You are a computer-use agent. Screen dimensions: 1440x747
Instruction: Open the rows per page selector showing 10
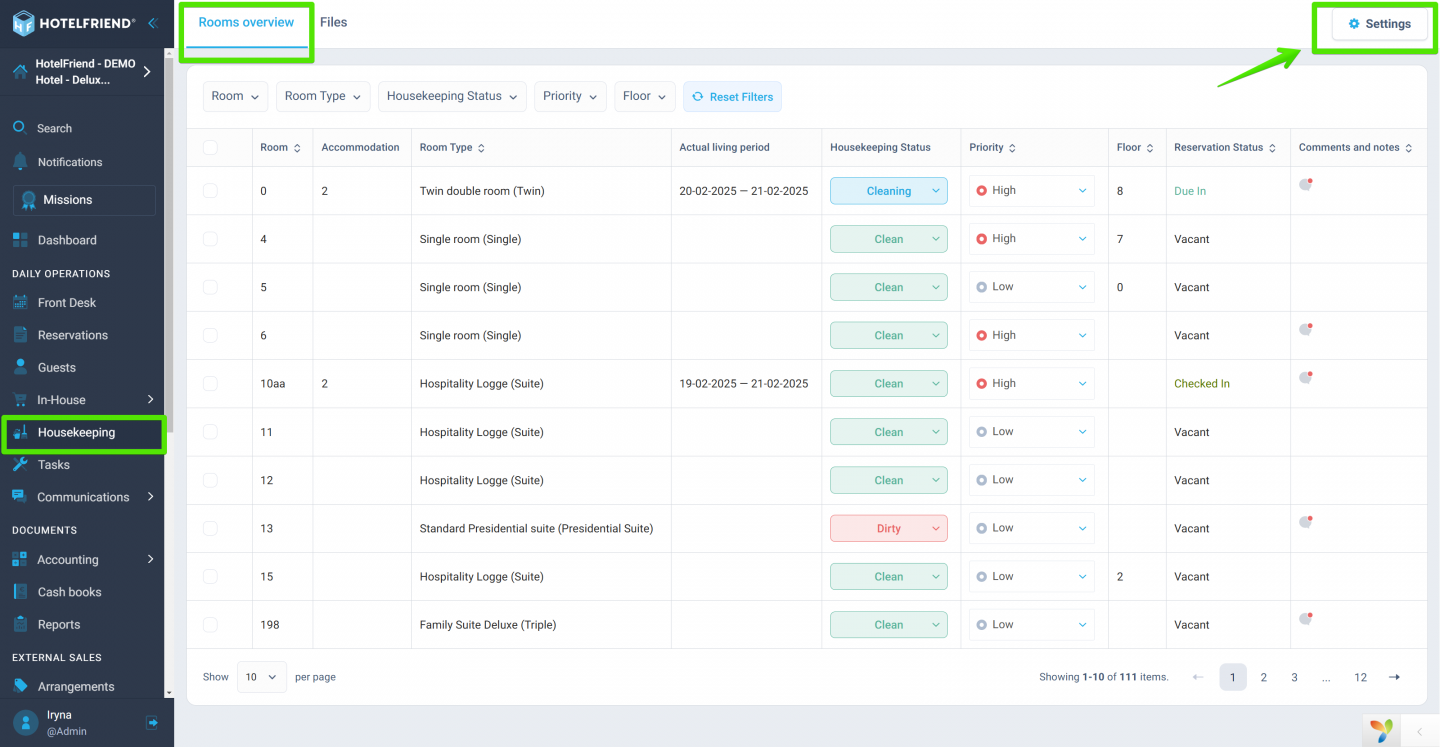tap(262, 677)
